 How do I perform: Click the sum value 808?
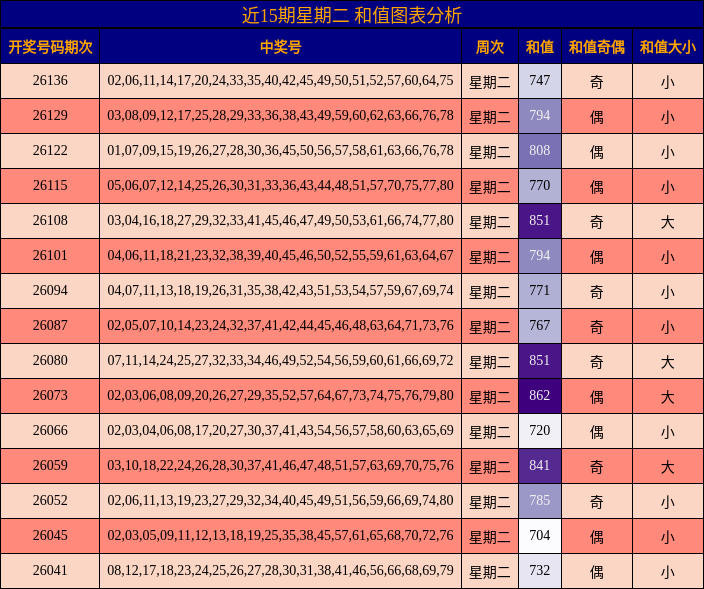tap(540, 150)
